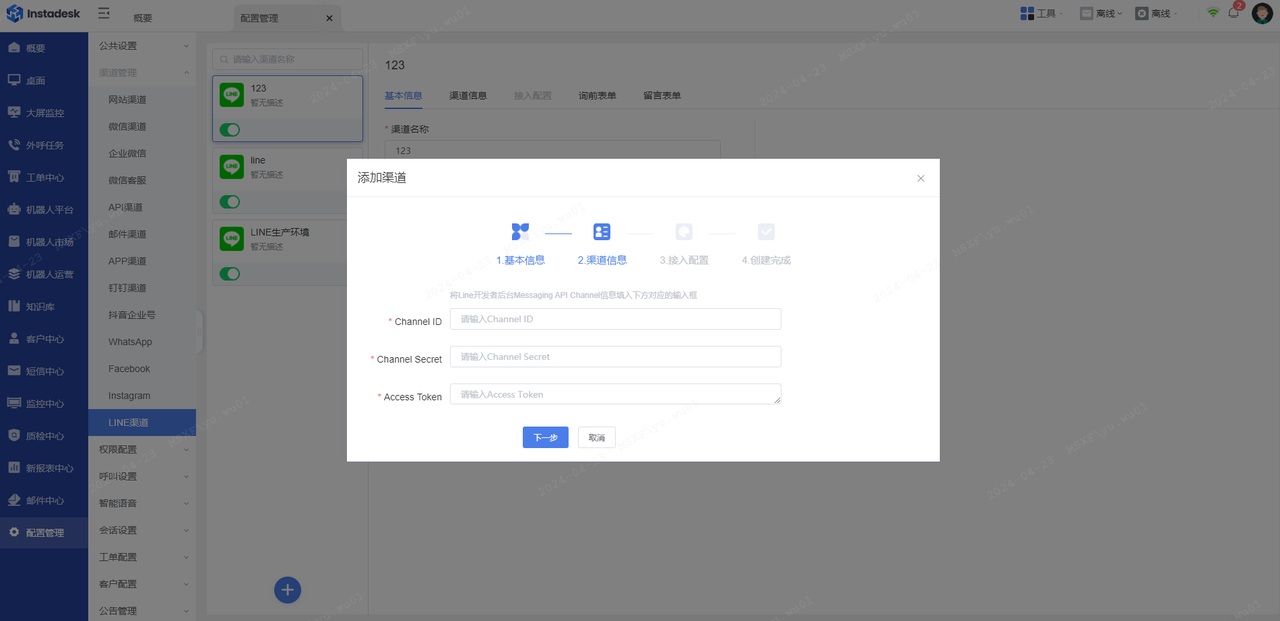Collapse the 渠道管理 menu section

(x=142, y=73)
